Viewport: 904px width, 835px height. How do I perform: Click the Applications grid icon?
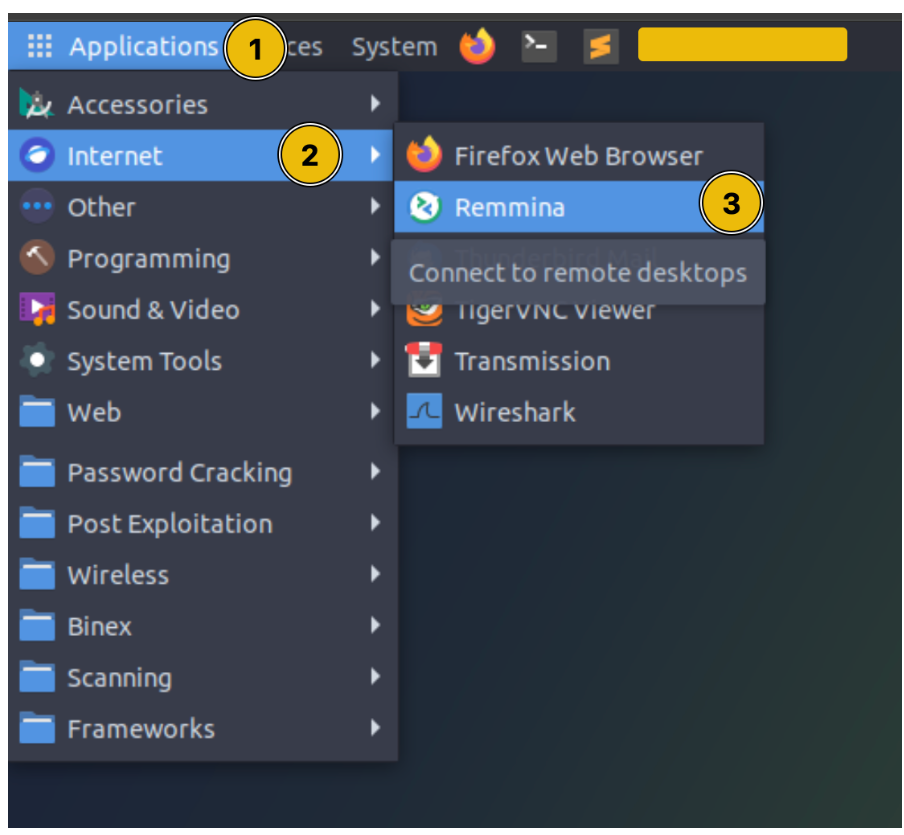40,46
